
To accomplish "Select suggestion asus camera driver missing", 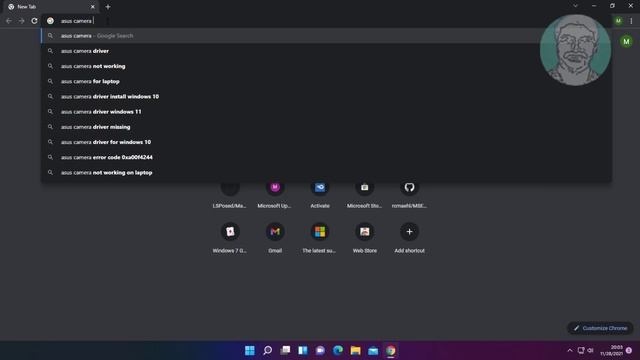I will pos(326,127).
